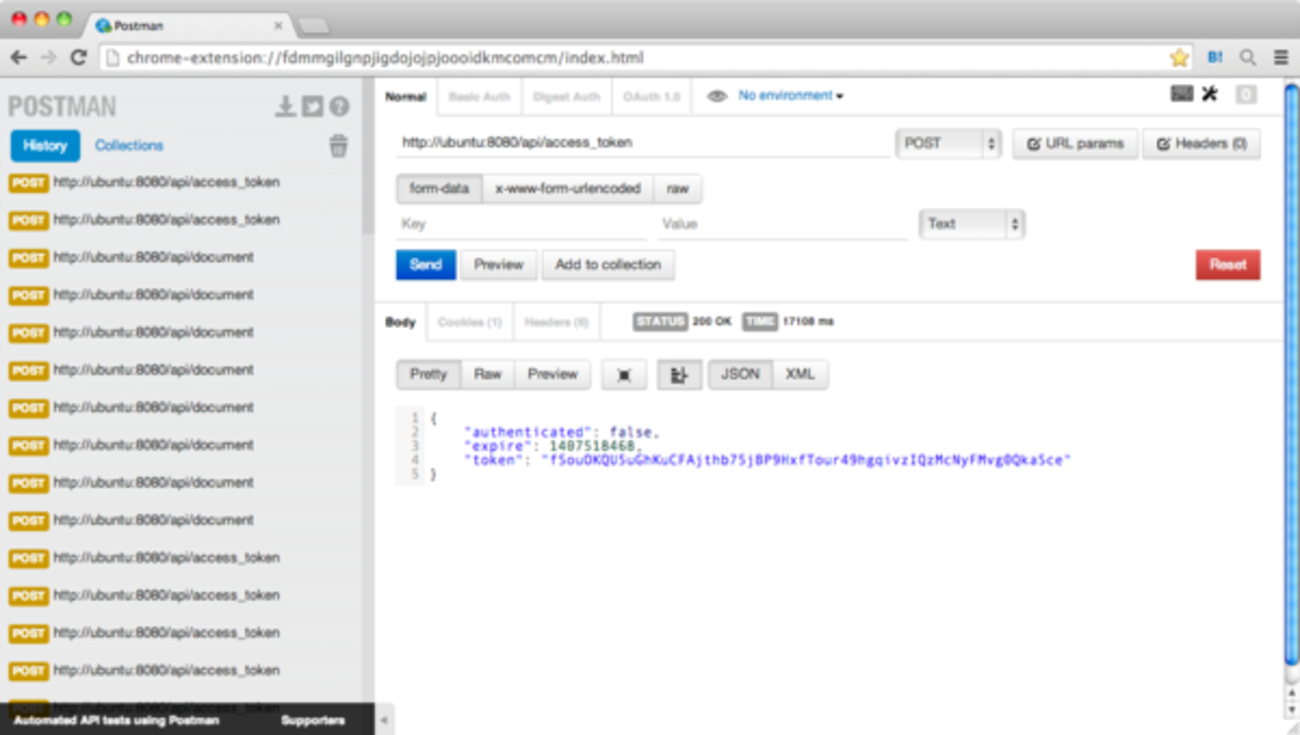Screen dimensions: 1300x735
Task: Select Preview response view
Action: coord(553,375)
